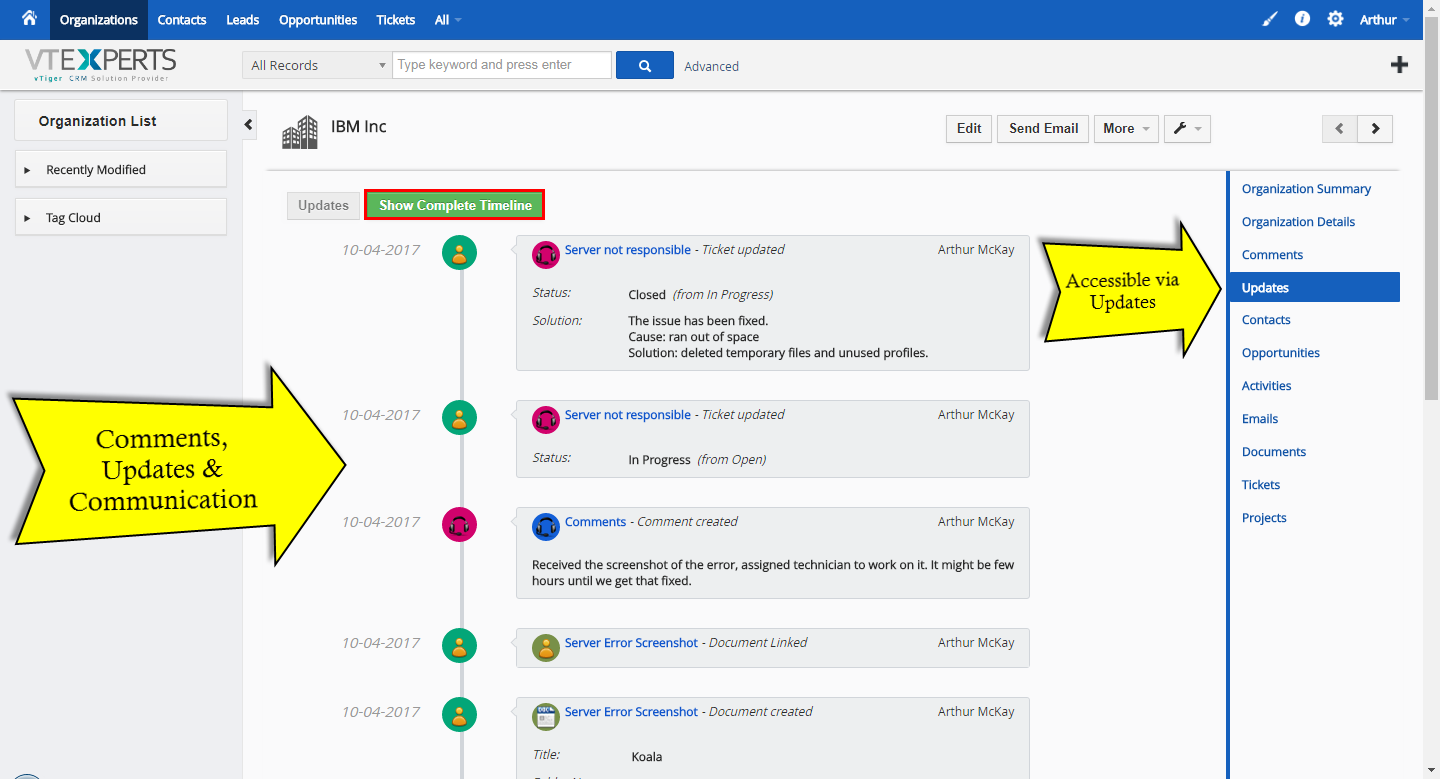Open Server Error Screenshot link, Document Linked

pos(631,643)
